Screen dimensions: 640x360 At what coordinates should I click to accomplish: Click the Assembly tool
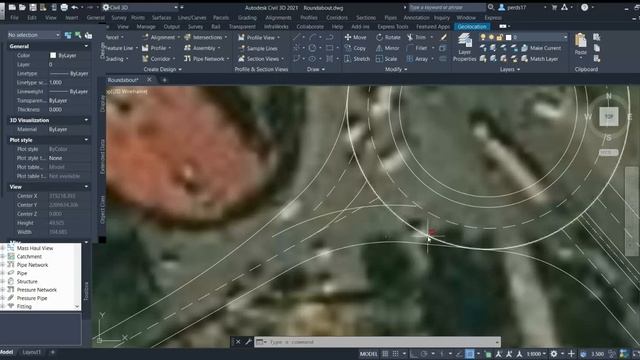coord(202,48)
